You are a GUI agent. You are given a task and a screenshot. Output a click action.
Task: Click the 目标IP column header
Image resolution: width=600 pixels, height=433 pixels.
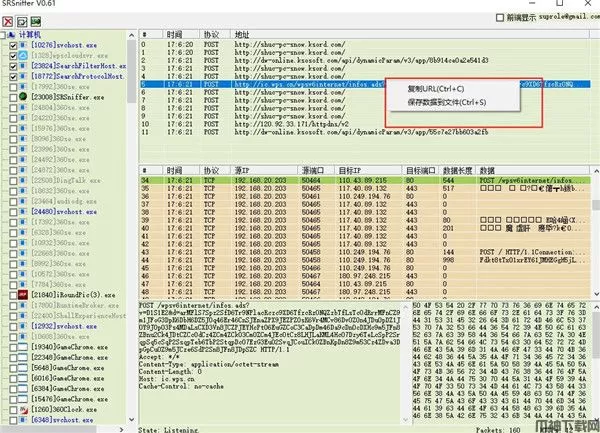(349, 169)
